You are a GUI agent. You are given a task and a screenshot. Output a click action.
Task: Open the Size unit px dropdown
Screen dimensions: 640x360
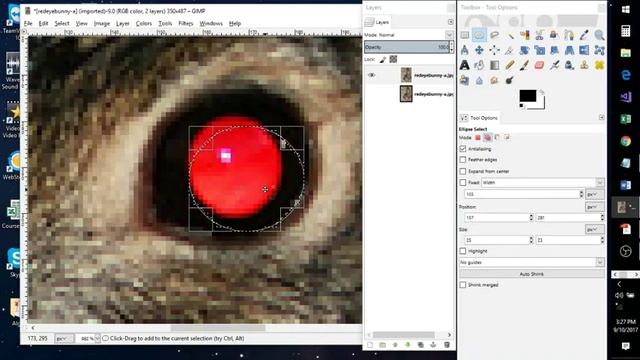(594, 229)
